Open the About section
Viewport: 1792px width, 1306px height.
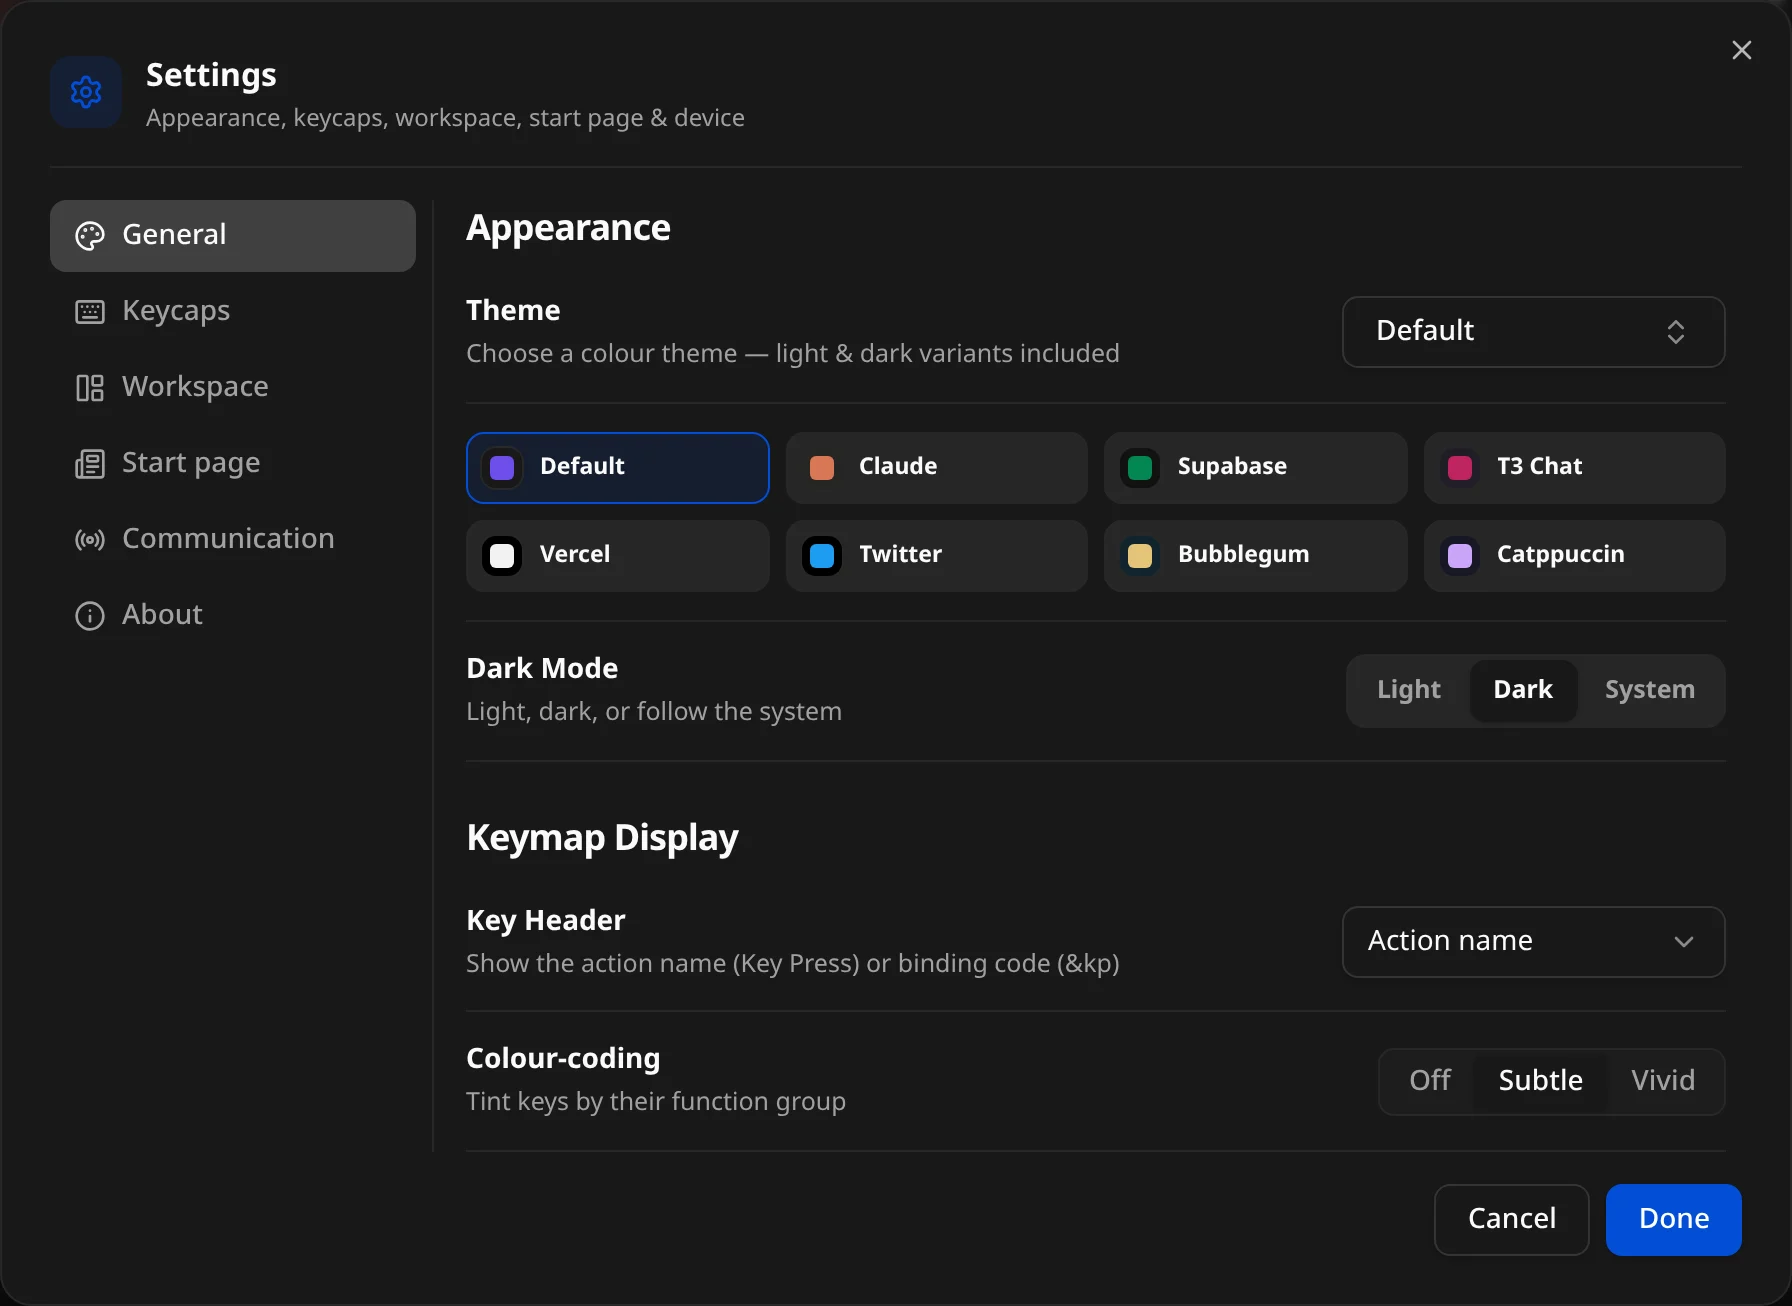click(233, 616)
